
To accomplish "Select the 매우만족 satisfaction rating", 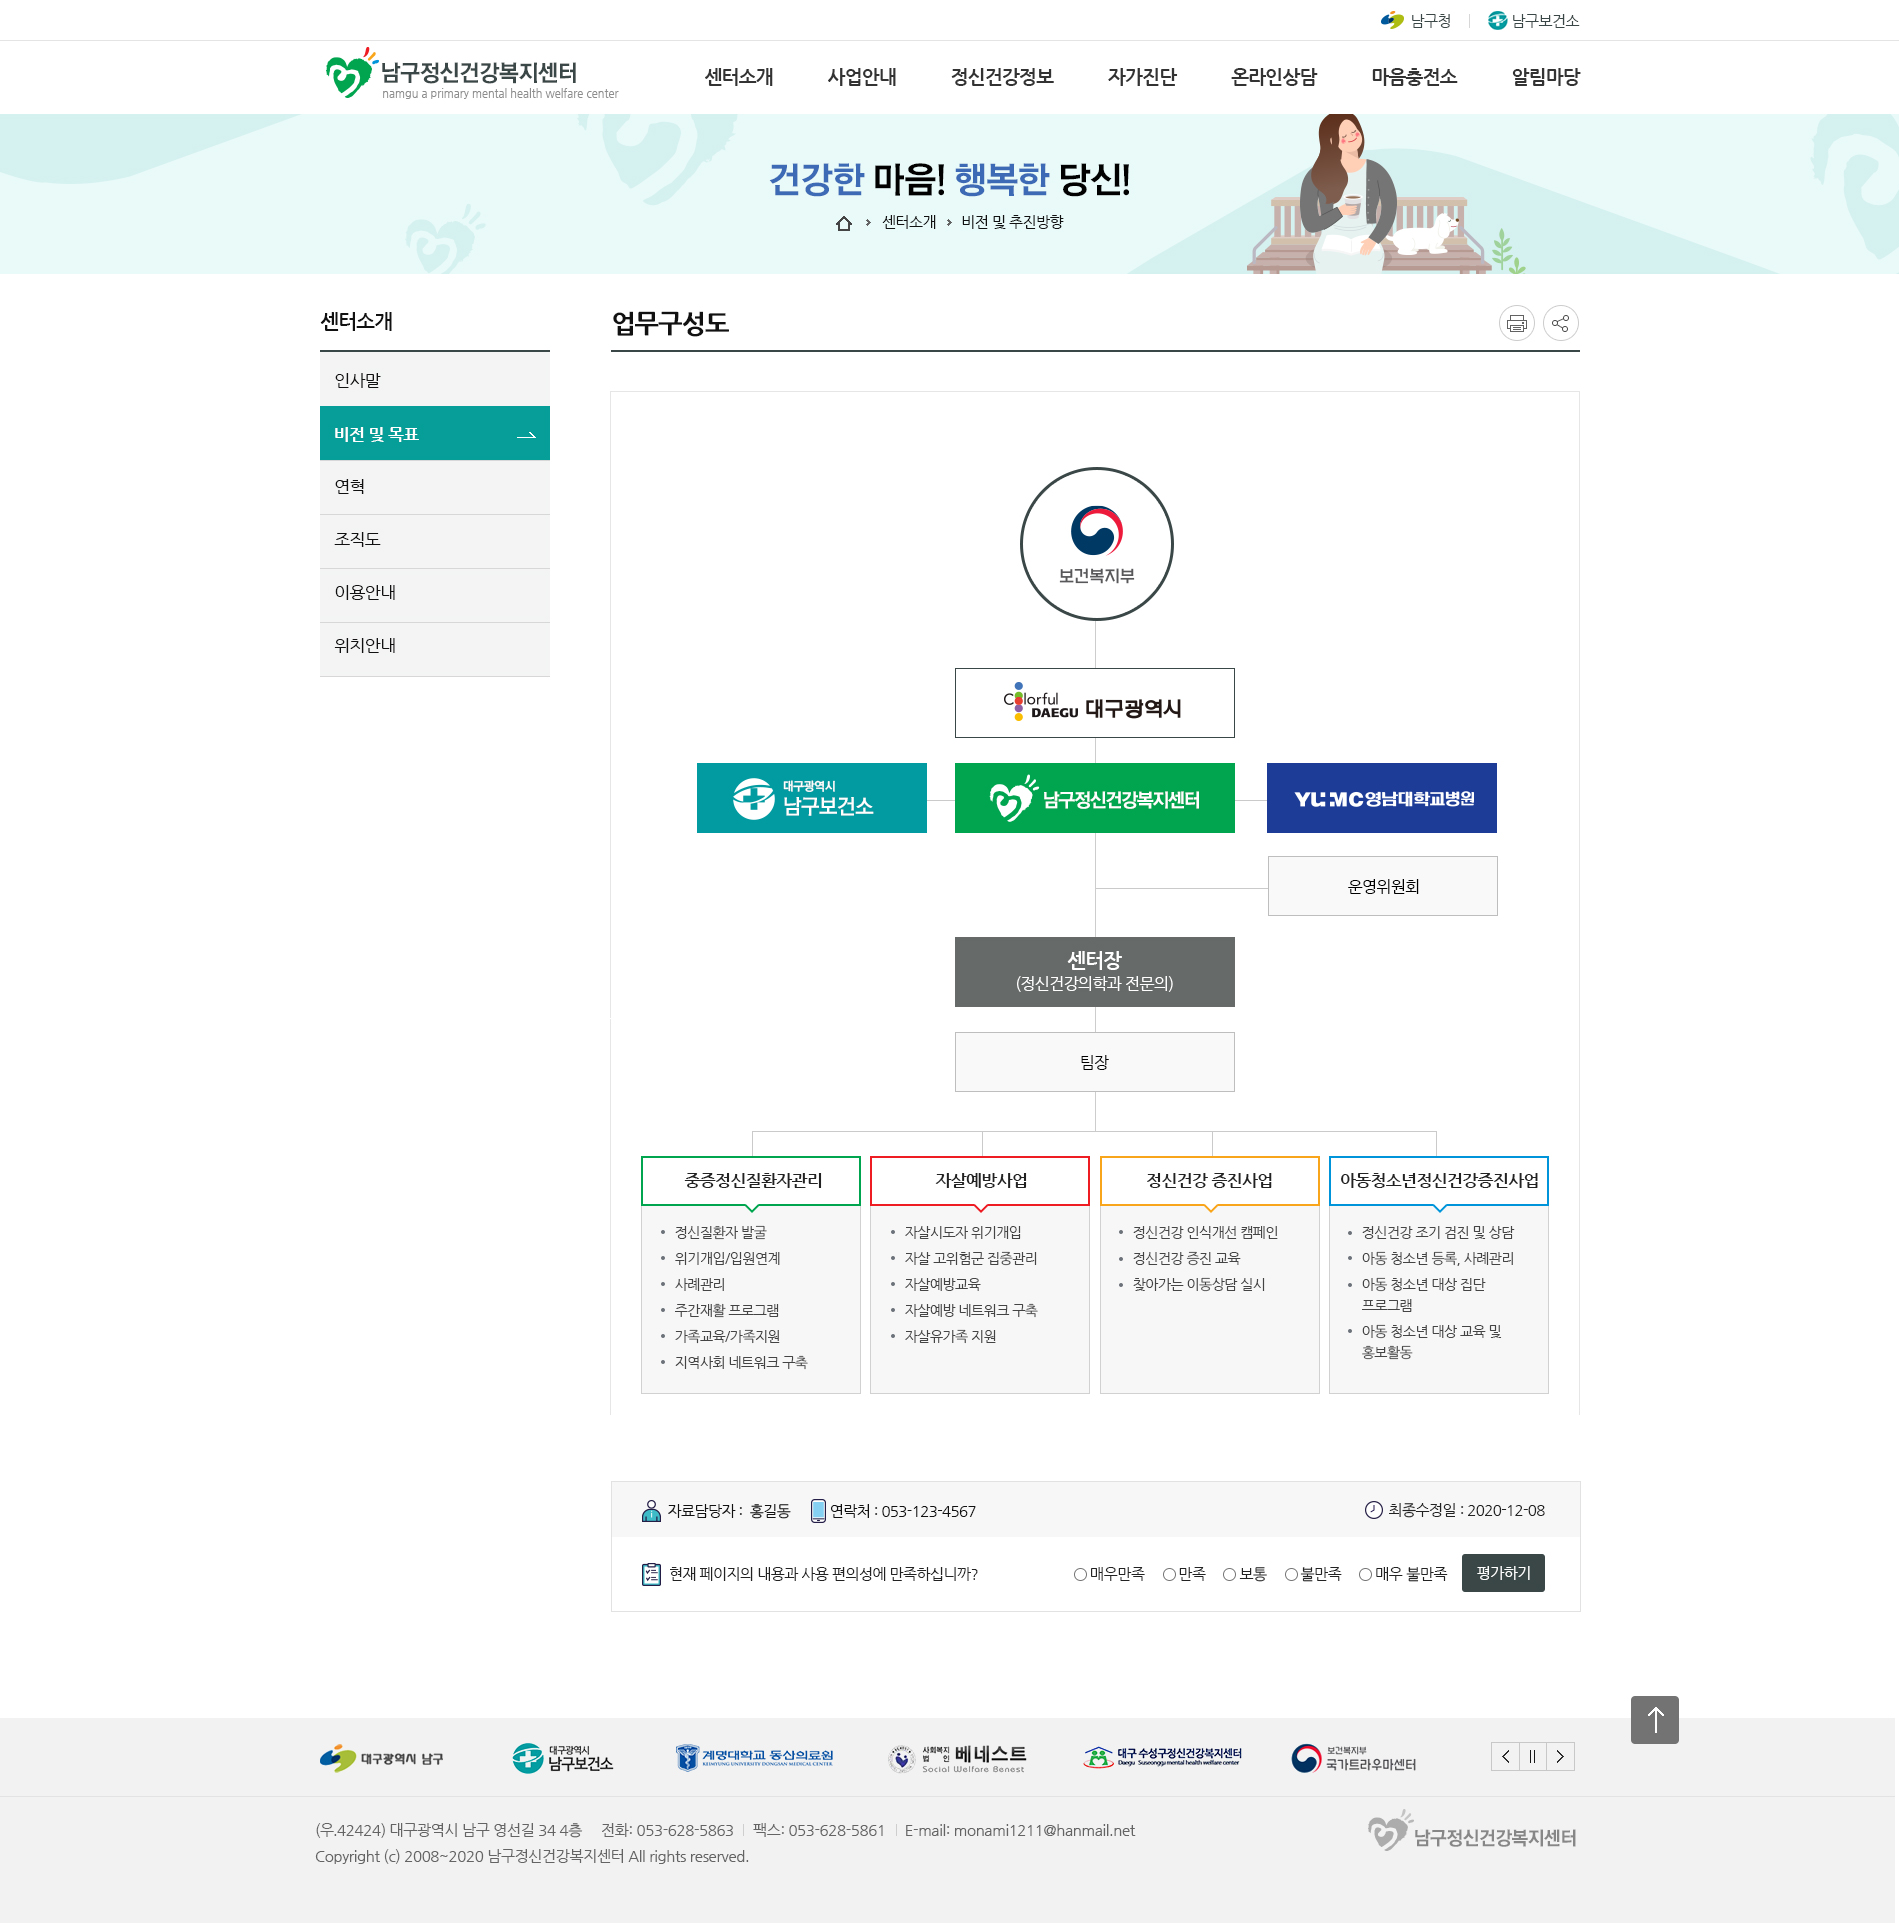I will pyautogui.click(x=1080, y=1573).
